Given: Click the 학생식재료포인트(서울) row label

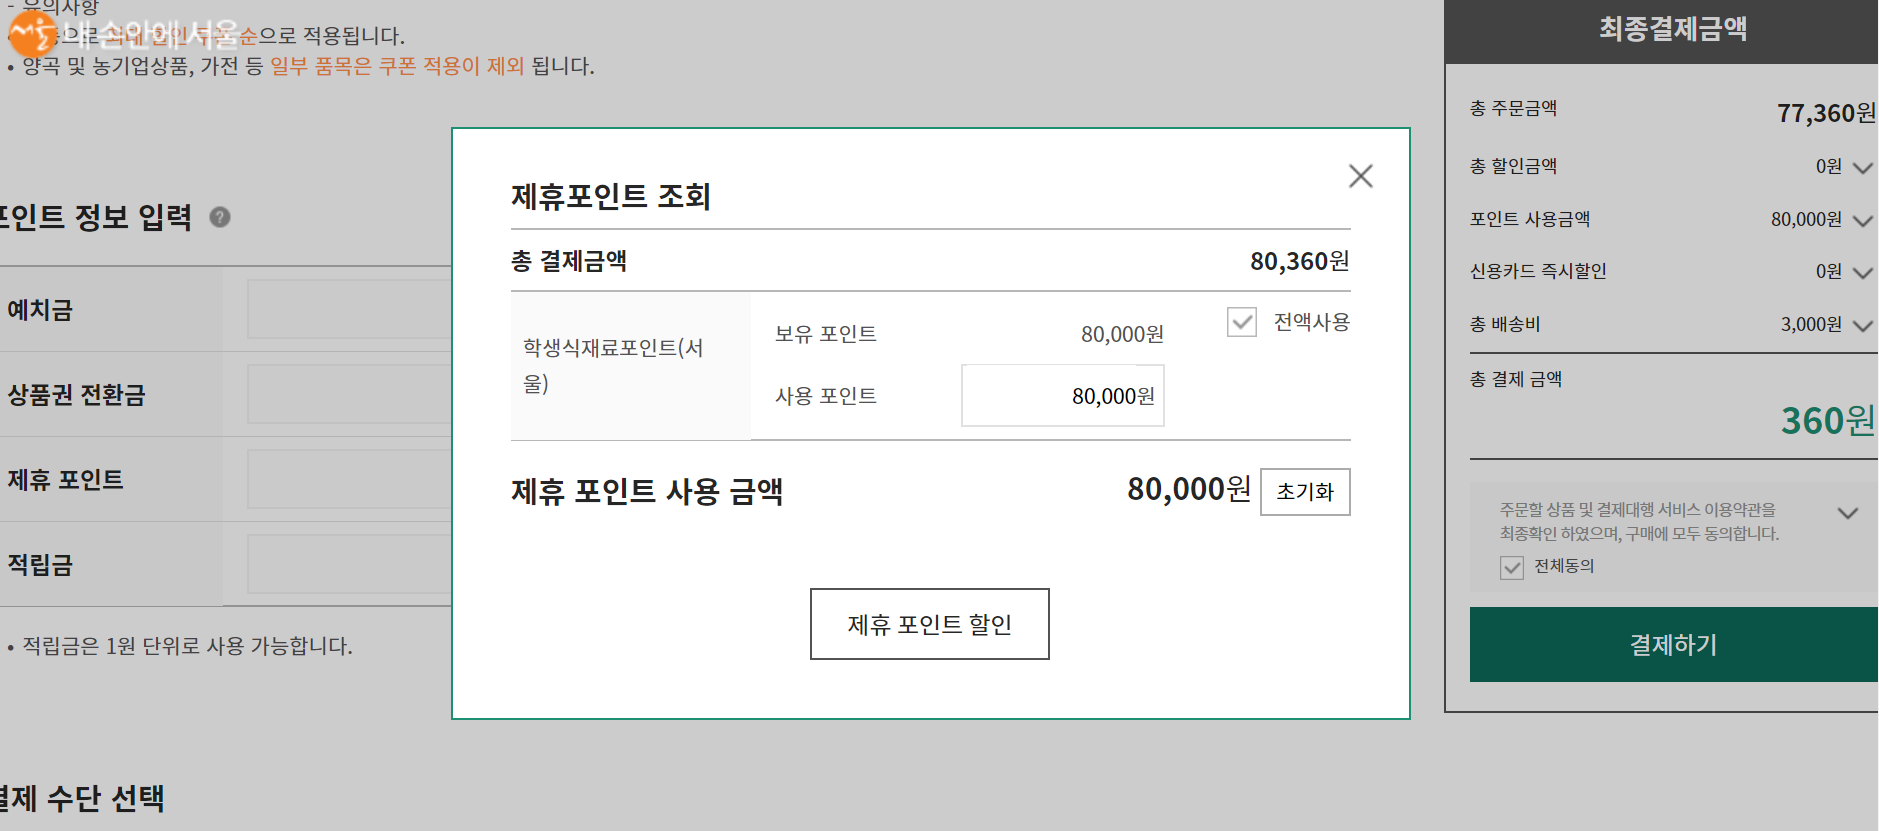Looking at the screenshot, I should click(x=613, y=365).
